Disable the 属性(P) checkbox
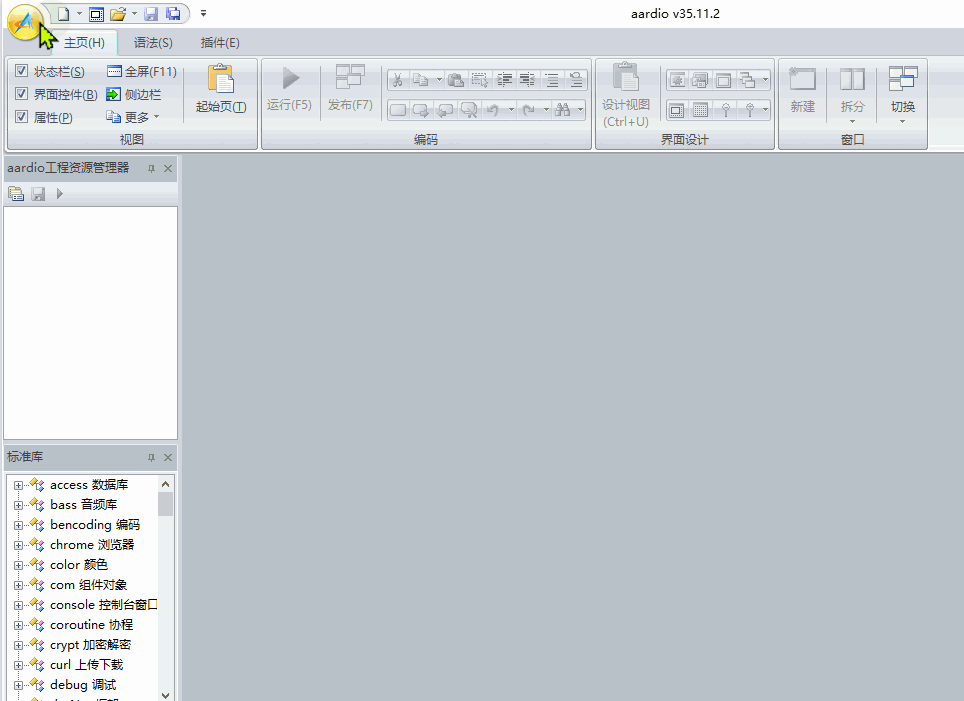 pyautogui.click(x=22, y=117)
